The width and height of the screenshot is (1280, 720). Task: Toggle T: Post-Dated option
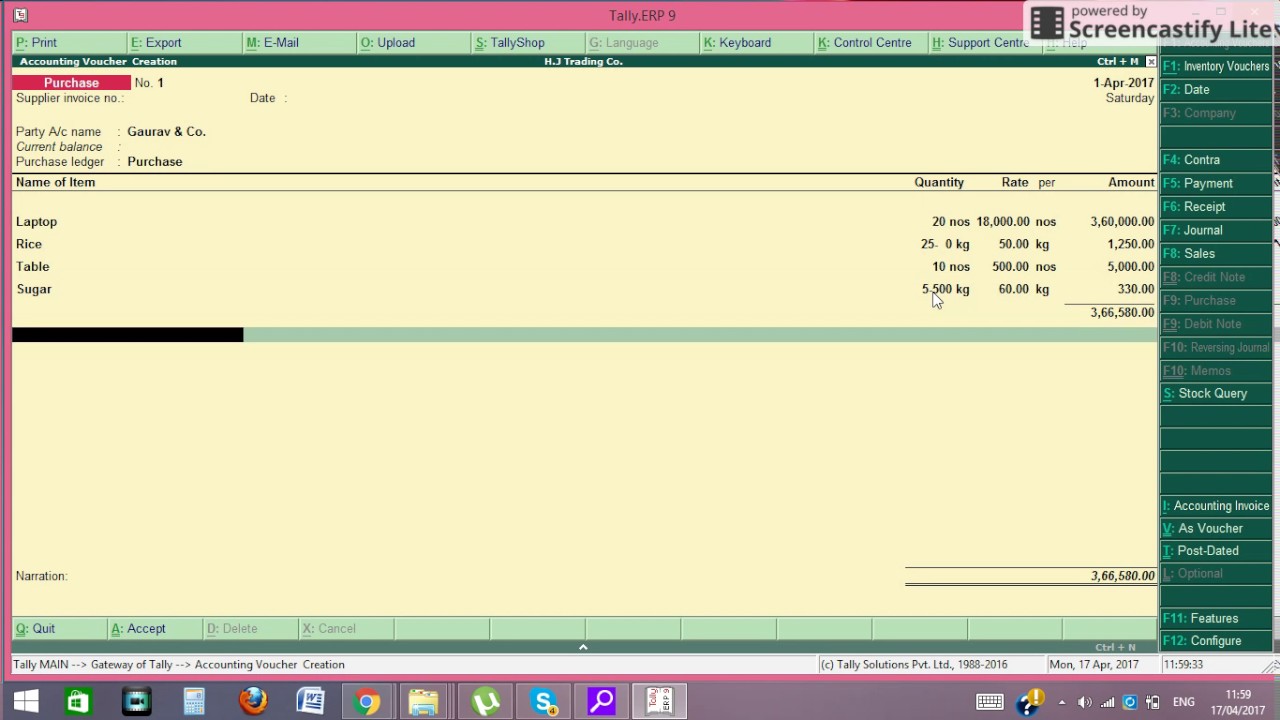1216,551
